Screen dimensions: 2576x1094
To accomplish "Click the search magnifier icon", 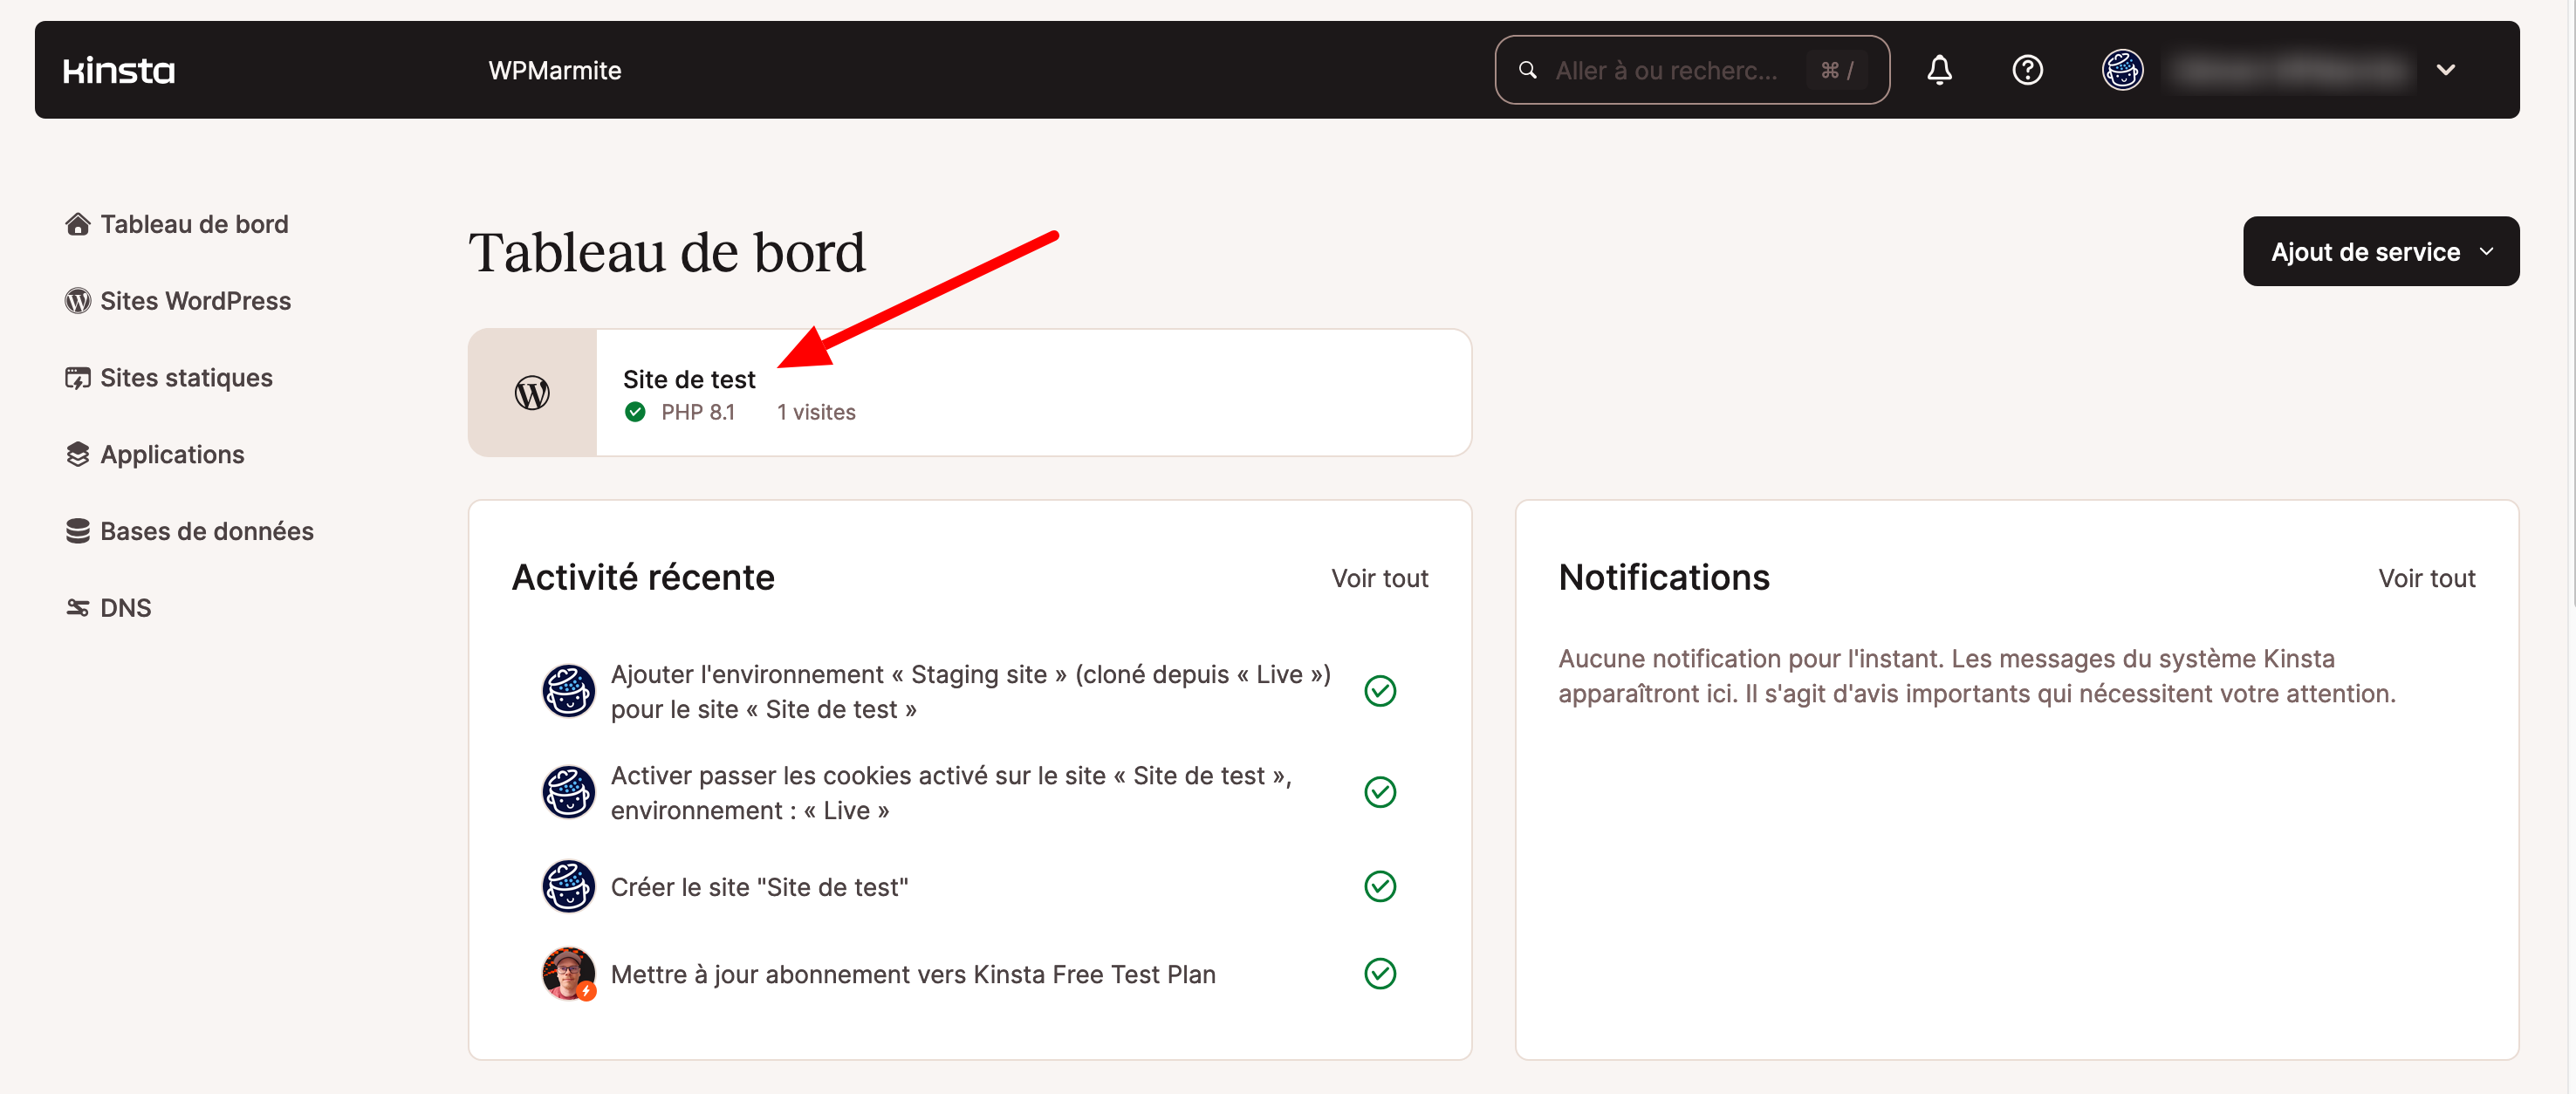I will [x=1528, y=70].
